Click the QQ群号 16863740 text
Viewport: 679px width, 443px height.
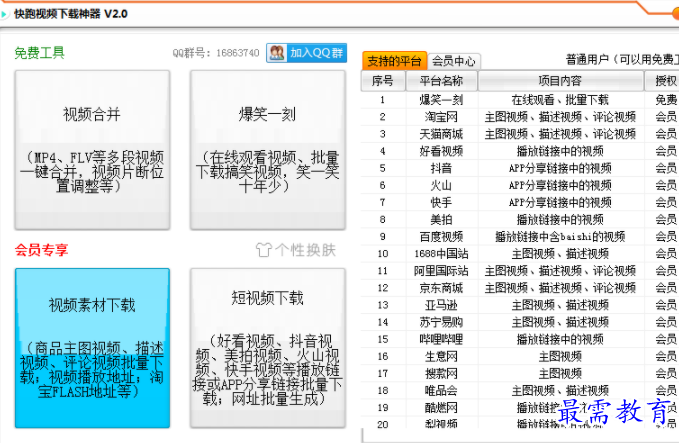[216, 53]
